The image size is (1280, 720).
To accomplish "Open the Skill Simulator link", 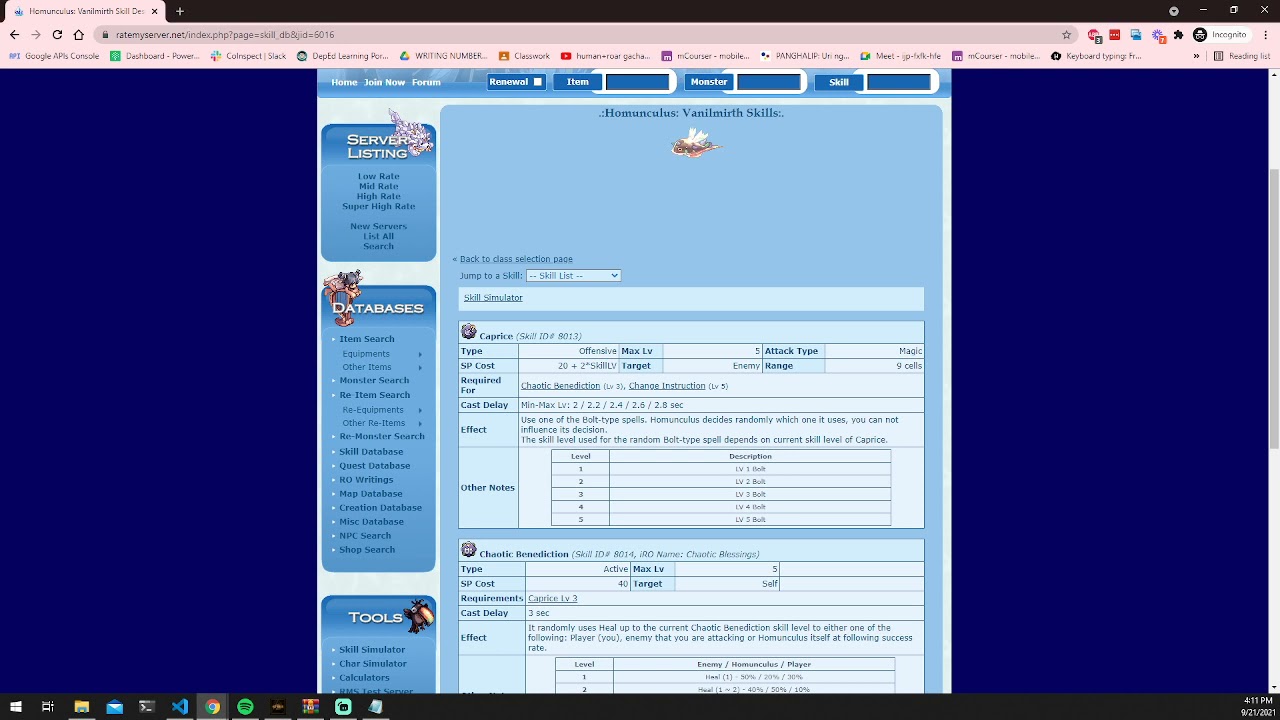I will pos(493,297).
